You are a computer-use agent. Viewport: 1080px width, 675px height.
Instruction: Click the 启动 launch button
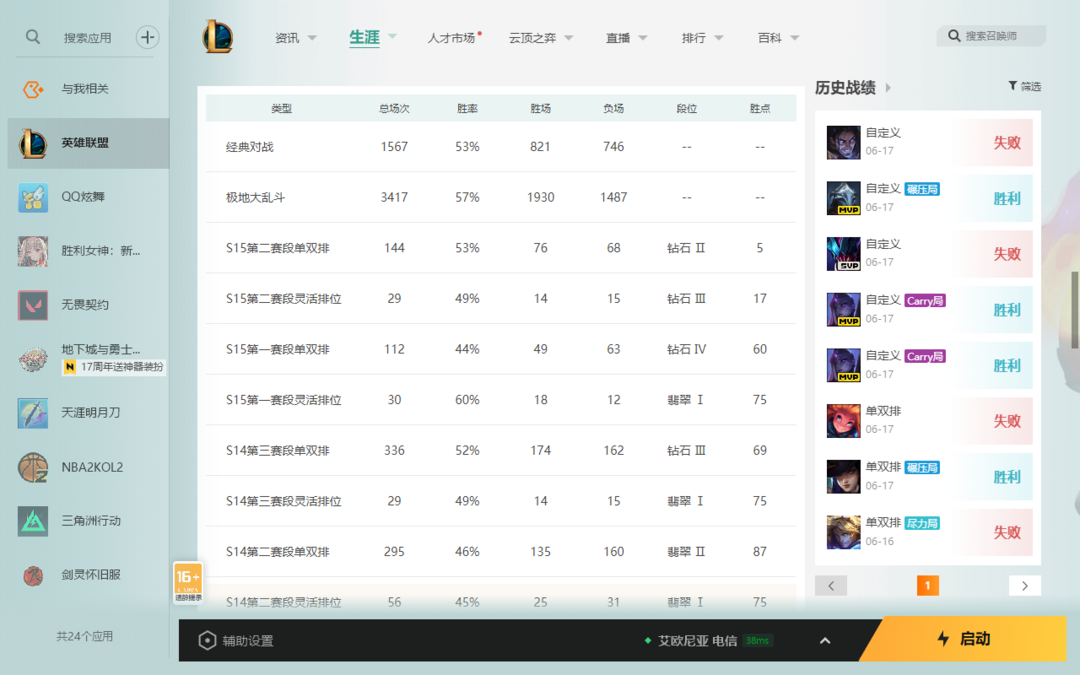pyautogui.click(x=966, y=639)
